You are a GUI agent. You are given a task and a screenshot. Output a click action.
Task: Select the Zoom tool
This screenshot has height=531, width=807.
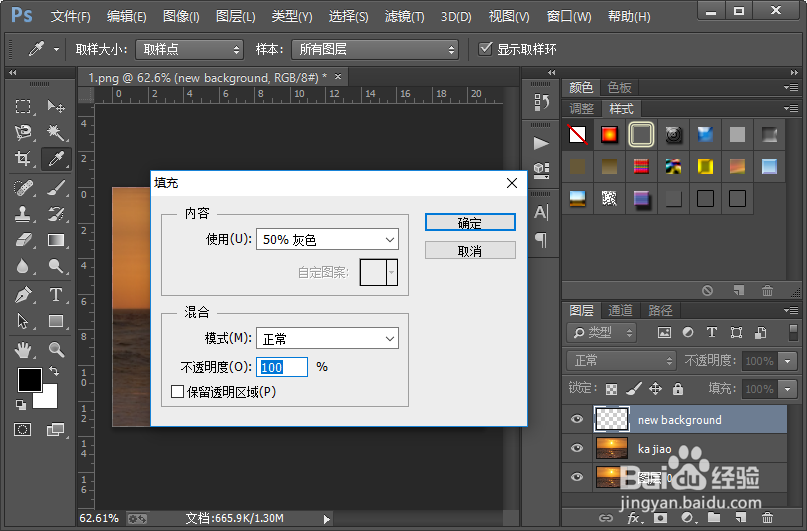[x=56, y=350]
